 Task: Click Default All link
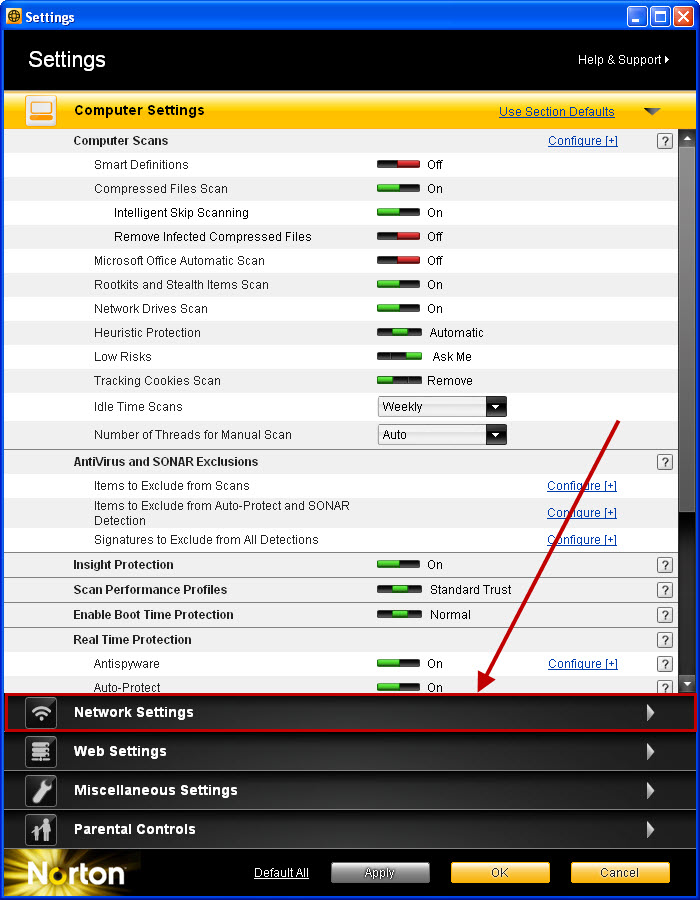coord(281,872)
